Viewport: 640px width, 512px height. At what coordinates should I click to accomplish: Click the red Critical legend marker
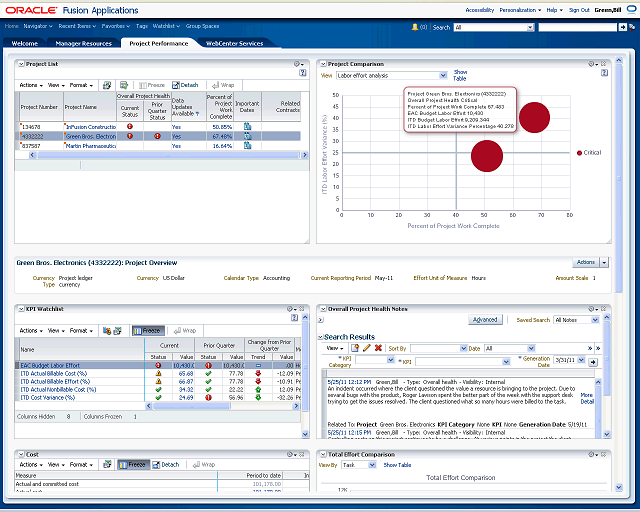click(579, 153)
